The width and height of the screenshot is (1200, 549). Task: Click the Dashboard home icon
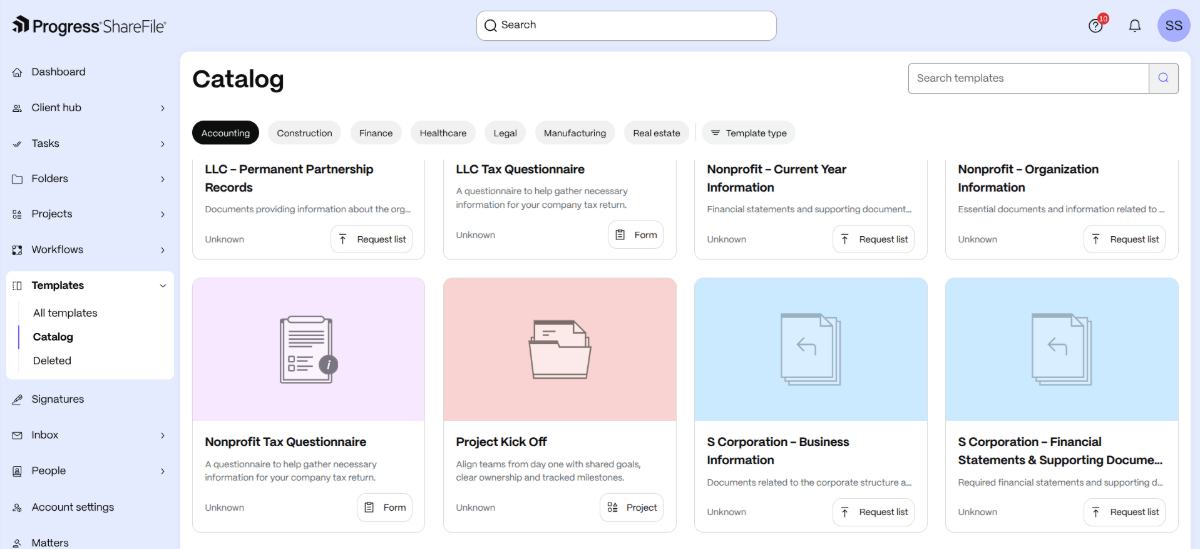tap(17, 72)
